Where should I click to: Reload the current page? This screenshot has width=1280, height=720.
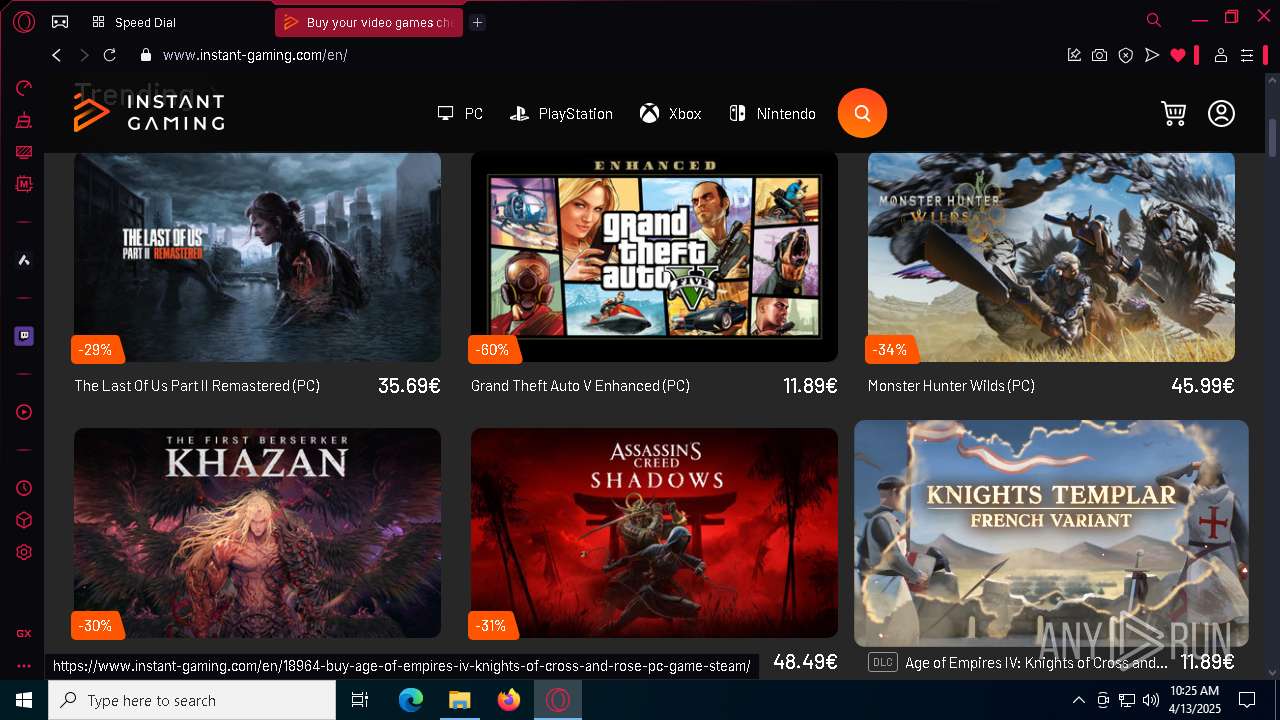(x=110, y=55)
